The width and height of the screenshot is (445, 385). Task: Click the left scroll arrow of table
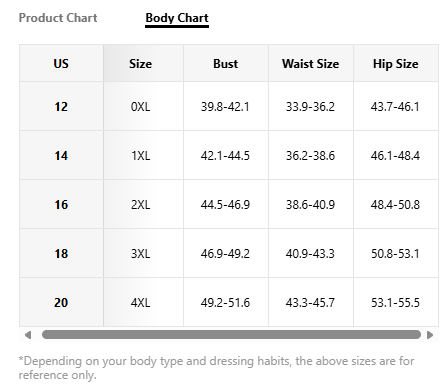[28, 335]
